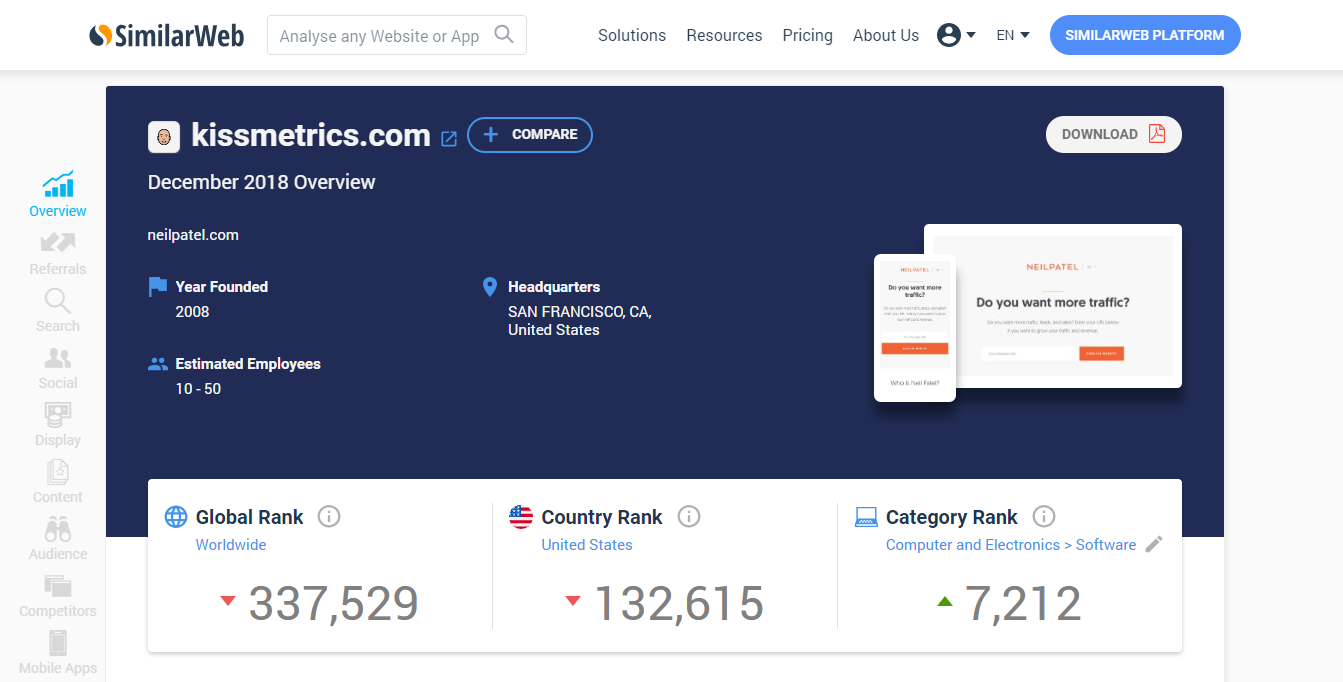
Task: Open the Resources menu
Action: pyautogui.click(x=724, y=35)
